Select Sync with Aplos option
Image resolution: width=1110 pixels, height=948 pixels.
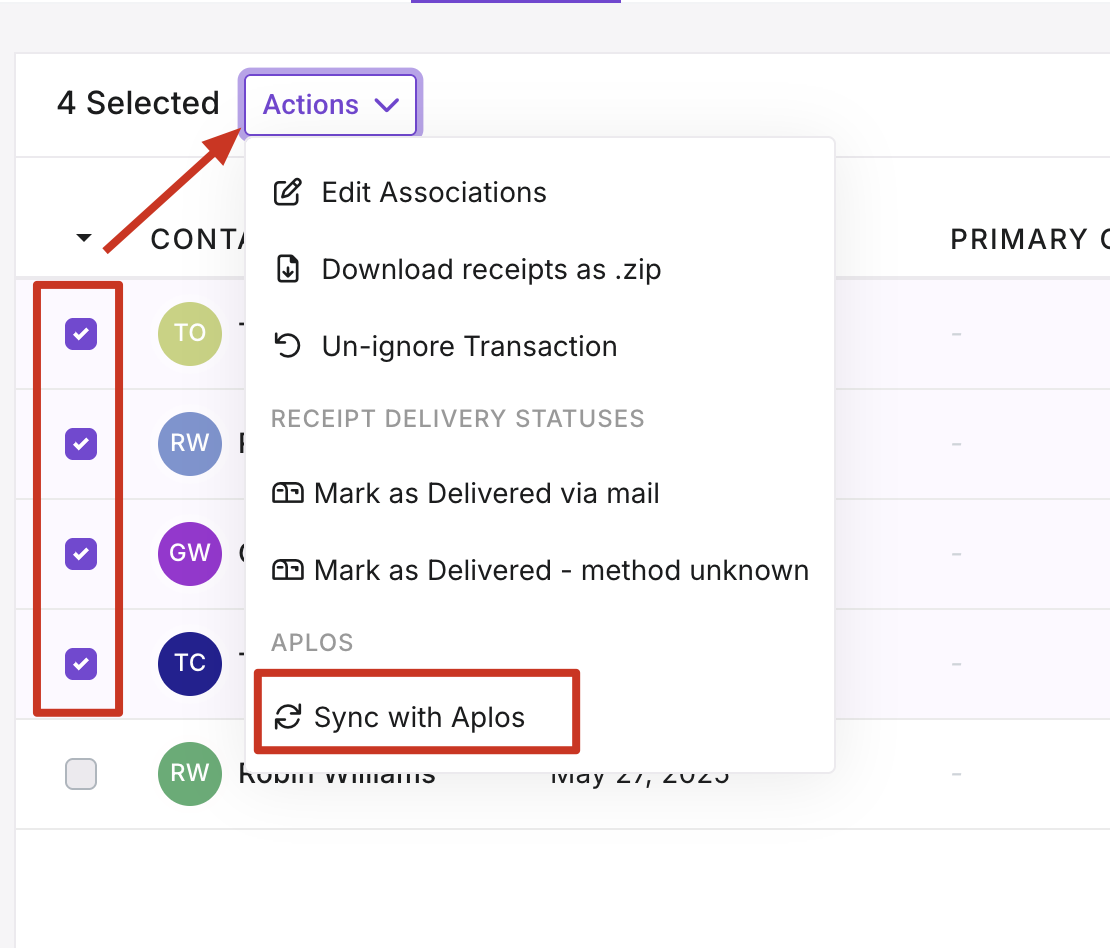(419, 717)
